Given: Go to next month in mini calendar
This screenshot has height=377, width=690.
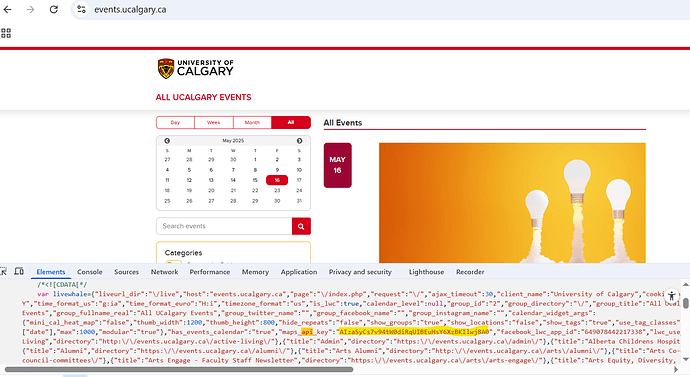Looking at the screenshot, I should tap(299, 141).
